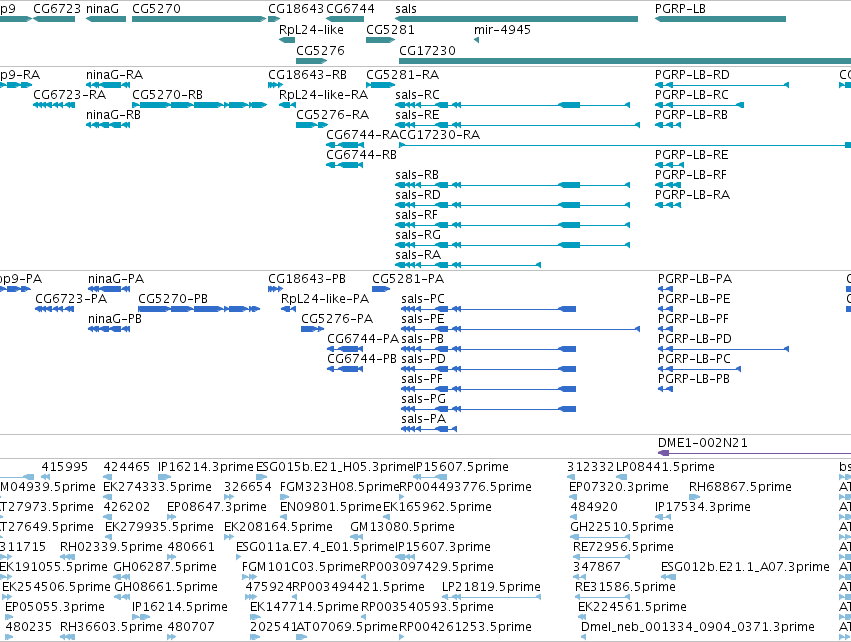This screenshot has width=851, height=642.
Task: Select the RH02339.5prime EST label
Action: [111, 547]
